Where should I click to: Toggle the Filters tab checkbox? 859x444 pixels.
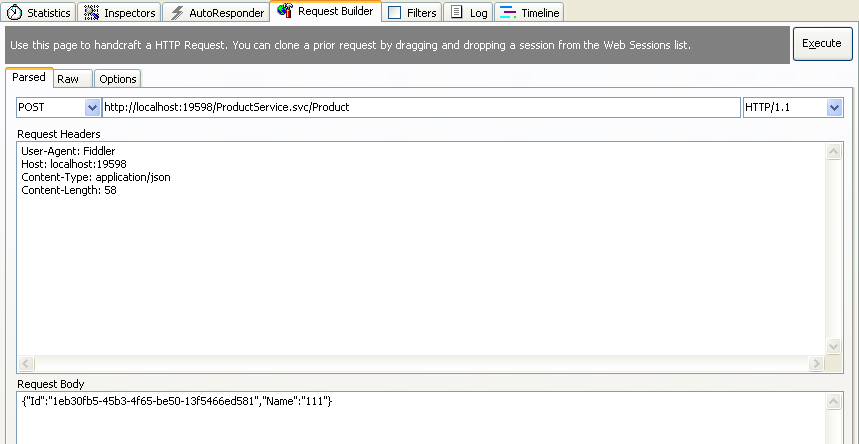tap(394, 13)
